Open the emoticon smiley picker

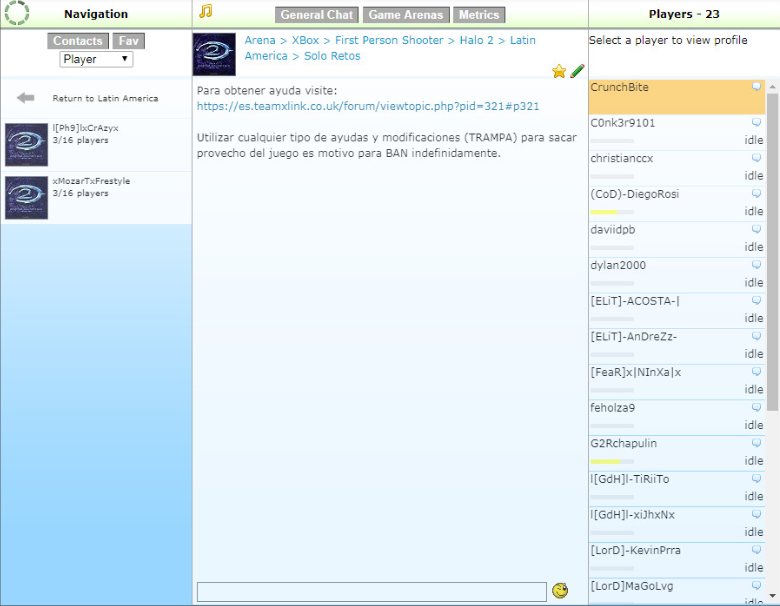tap(560, 591)
